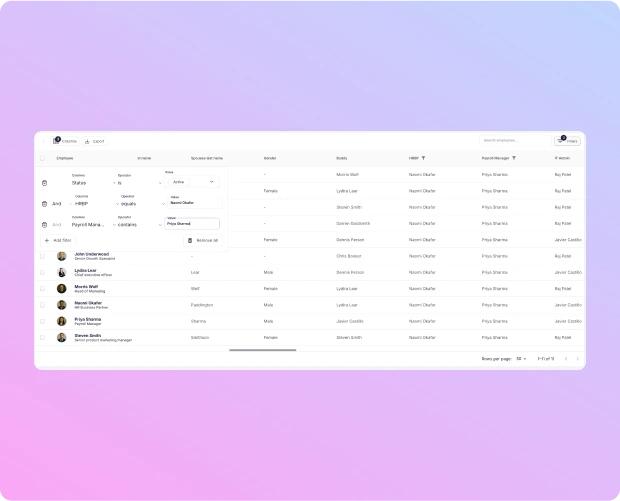Export the employee table
This screenshot has height=501, width=620.
click(94, 141)
